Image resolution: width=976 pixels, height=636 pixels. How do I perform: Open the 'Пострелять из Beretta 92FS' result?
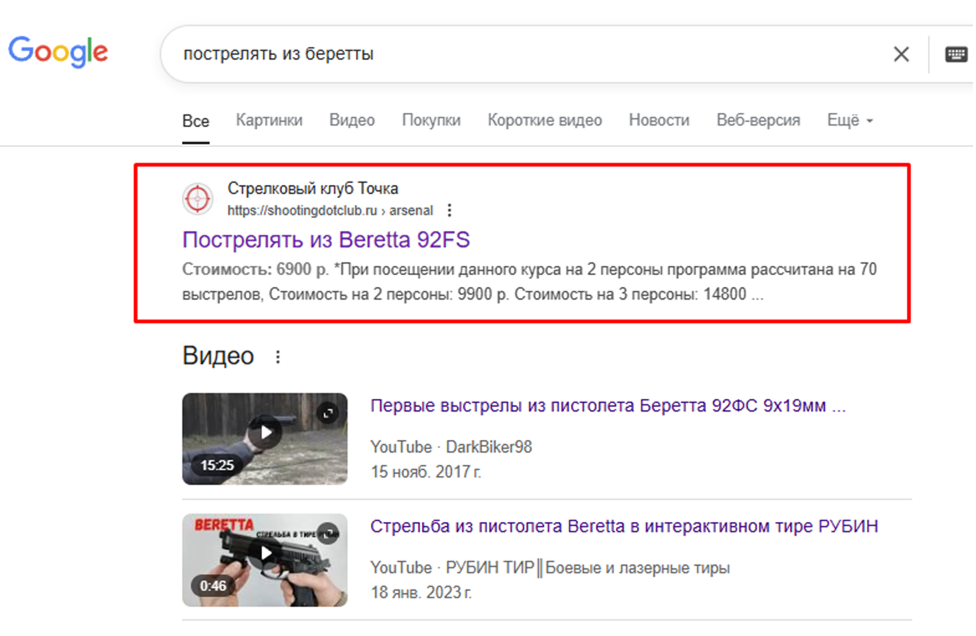click(x=326, y=240)
